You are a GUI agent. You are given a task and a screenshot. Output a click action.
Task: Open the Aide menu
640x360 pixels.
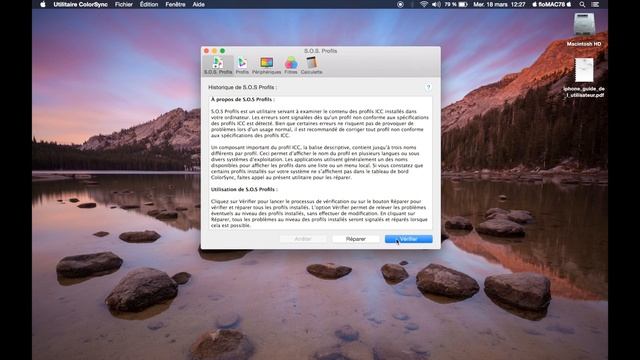click(x=198, y=4)
